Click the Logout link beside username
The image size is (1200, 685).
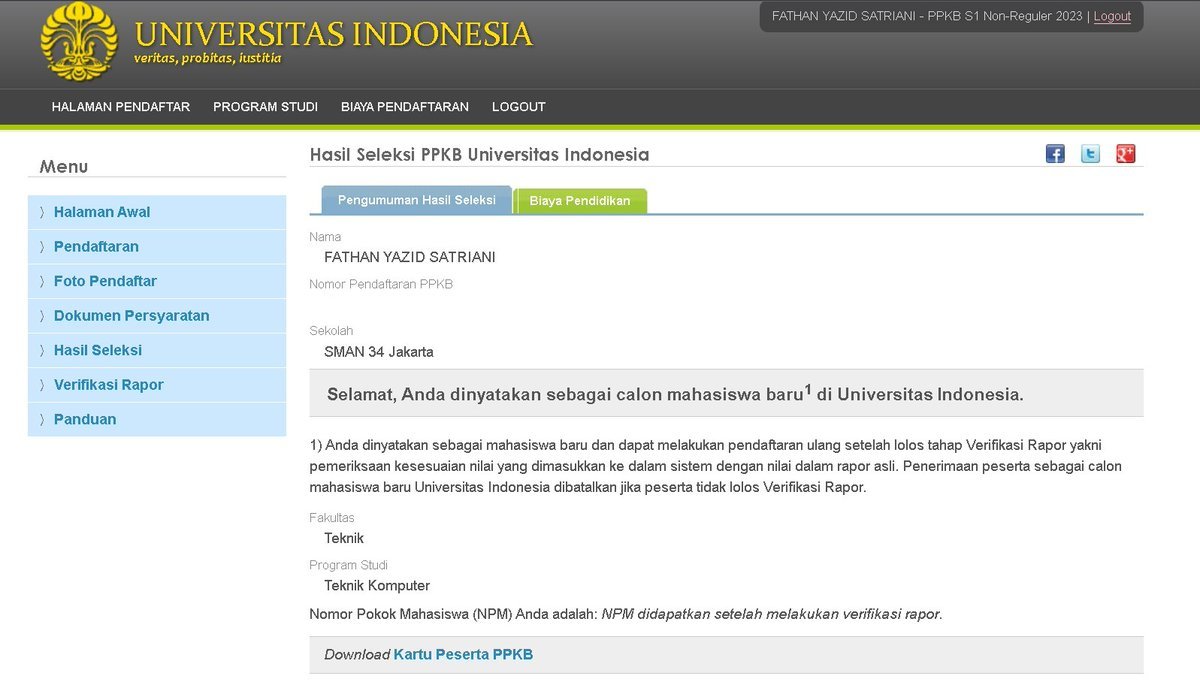point(1112,17)
